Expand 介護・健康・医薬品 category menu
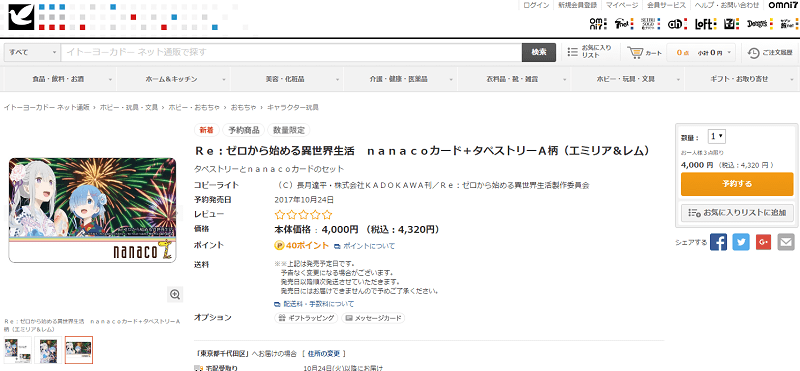The image size is (800, 371). pyautogui.click(x=401, y=79)
